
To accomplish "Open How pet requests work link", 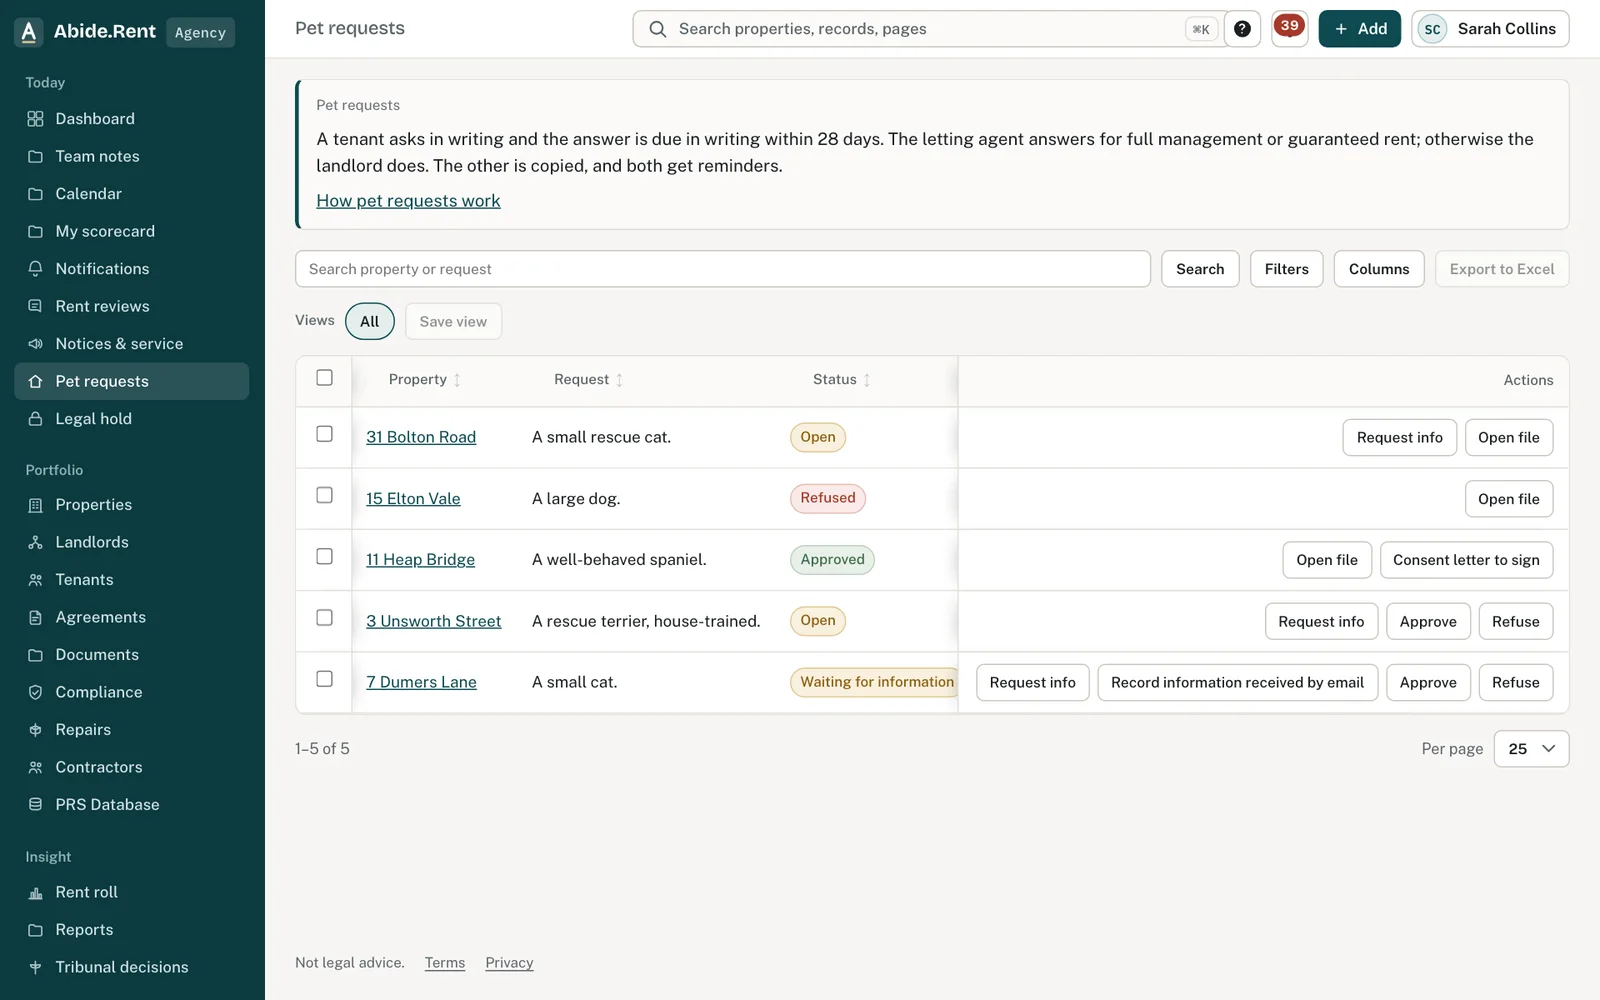I will coord(408,201).
